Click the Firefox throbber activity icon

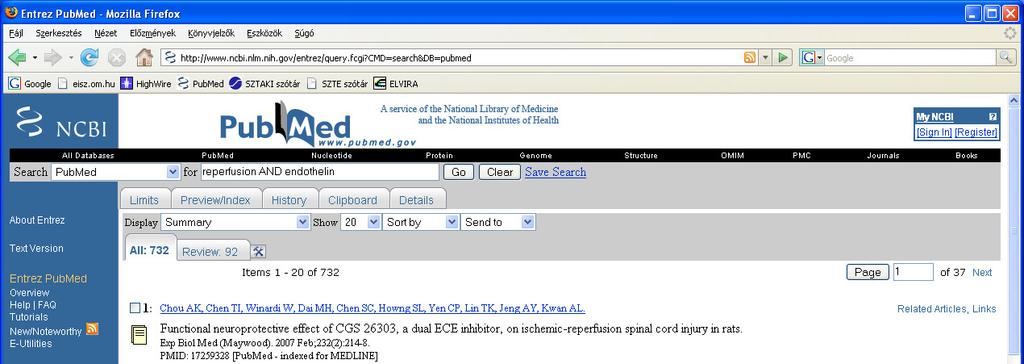coord(1010,33)
